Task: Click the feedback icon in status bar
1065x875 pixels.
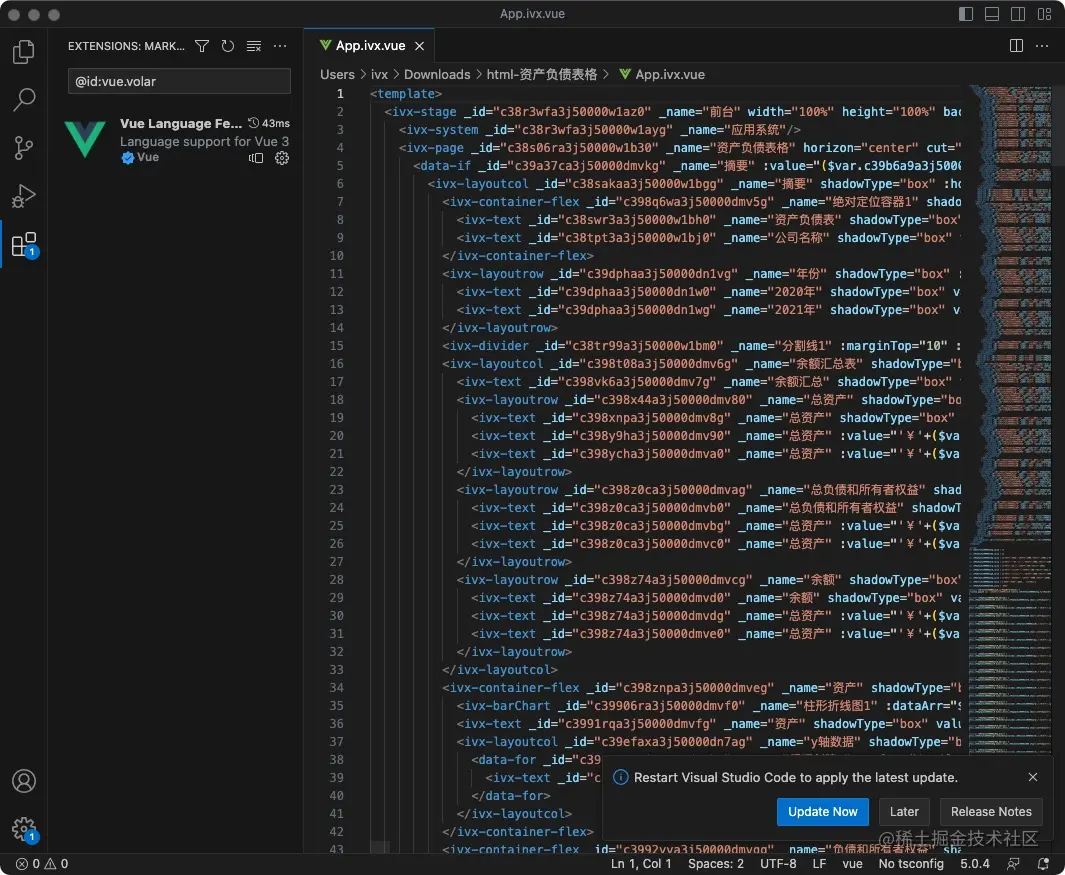Action: [x=1013, y=864]
